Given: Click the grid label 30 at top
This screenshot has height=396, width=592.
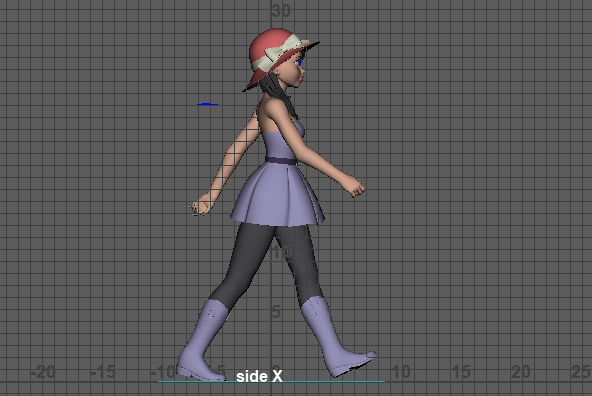Looking at the screenshot, I should [x=281, y=11].
